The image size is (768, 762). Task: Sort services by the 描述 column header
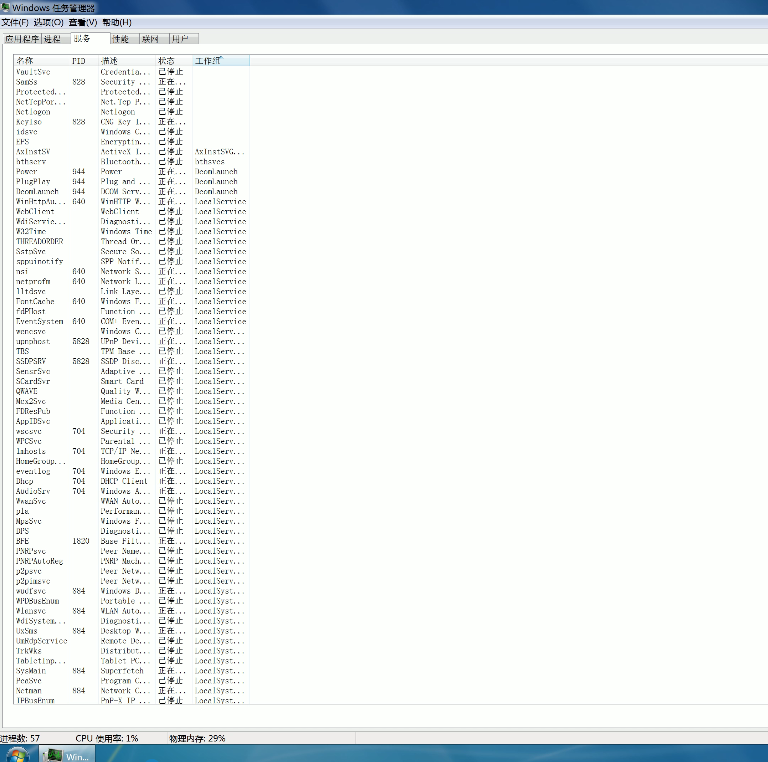(x=127, y=61)
